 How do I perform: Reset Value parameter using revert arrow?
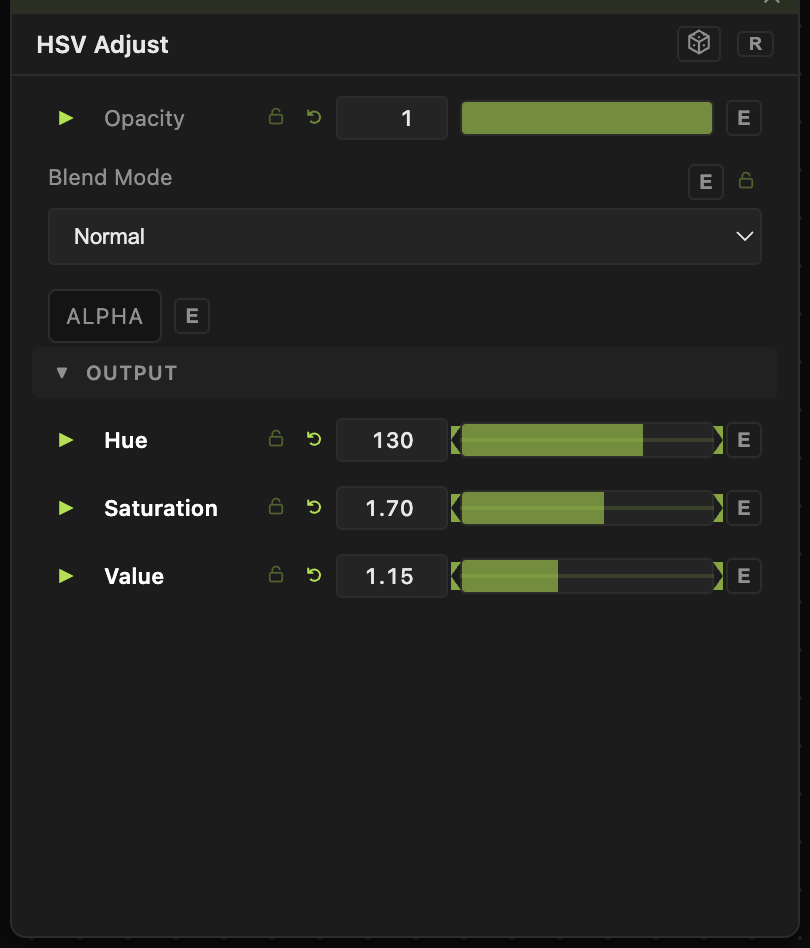pyautogui.click(x=314, y=575)
